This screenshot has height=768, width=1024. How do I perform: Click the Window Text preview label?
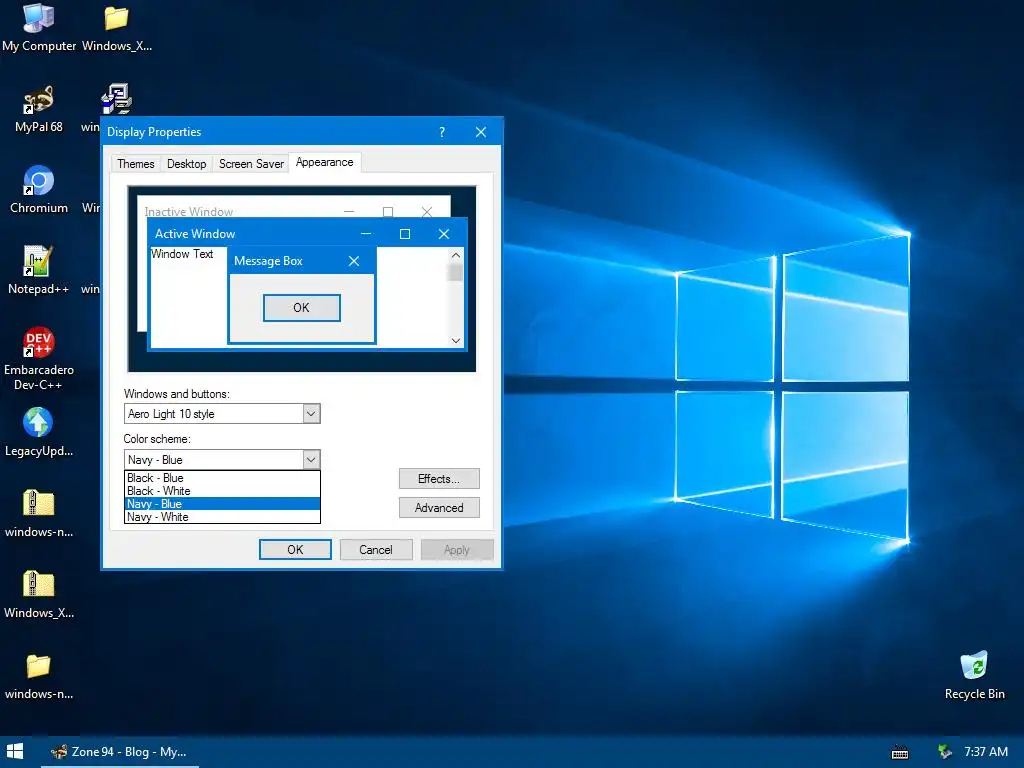point(182,254)
